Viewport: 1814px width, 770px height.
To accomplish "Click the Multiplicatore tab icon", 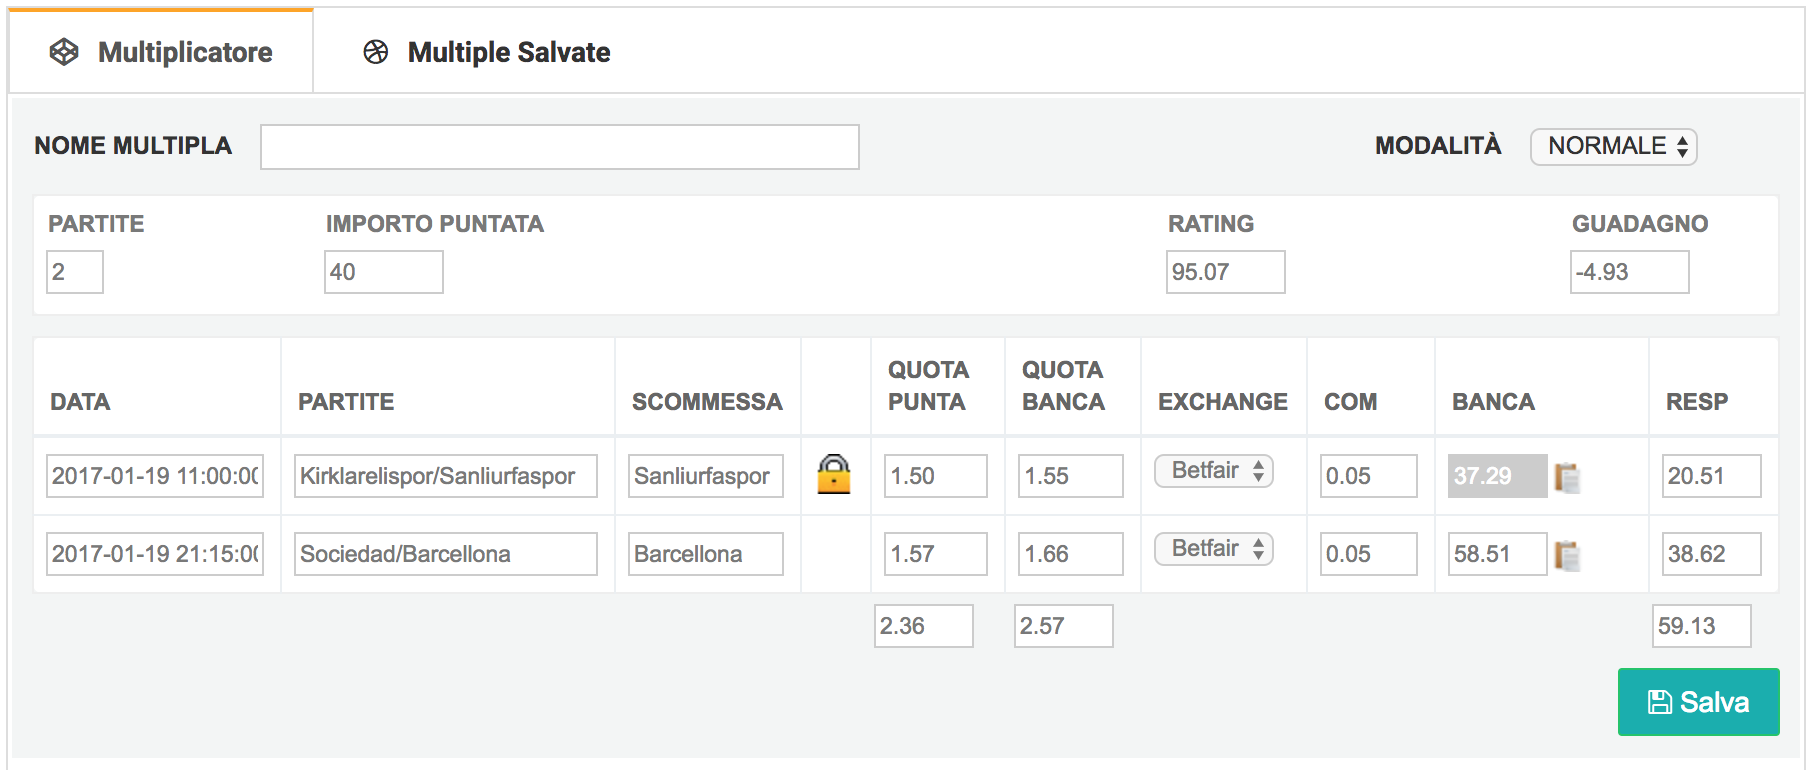I will click(x=64, y=52).
